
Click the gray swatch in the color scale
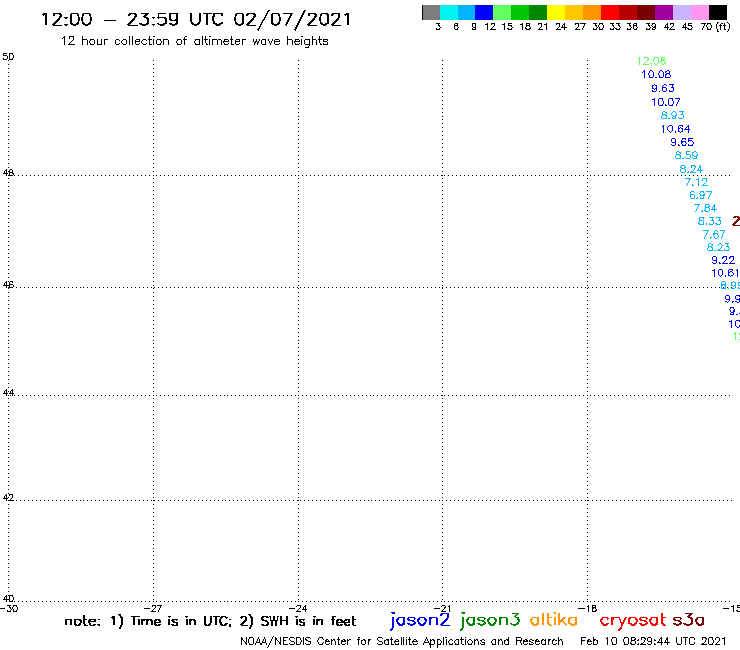pyautogui.click(x=431, y=12)
